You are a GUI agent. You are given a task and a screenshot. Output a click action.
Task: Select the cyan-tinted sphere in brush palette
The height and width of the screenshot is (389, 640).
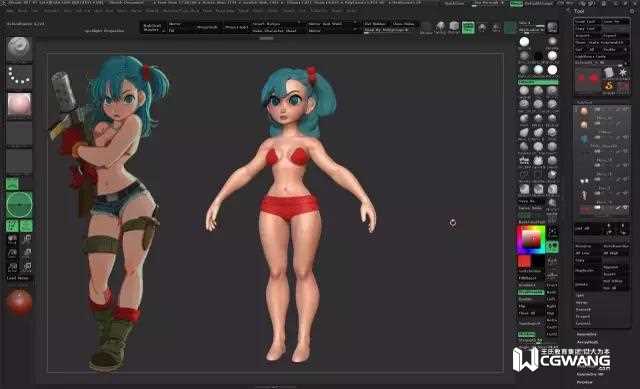(538, 69)
